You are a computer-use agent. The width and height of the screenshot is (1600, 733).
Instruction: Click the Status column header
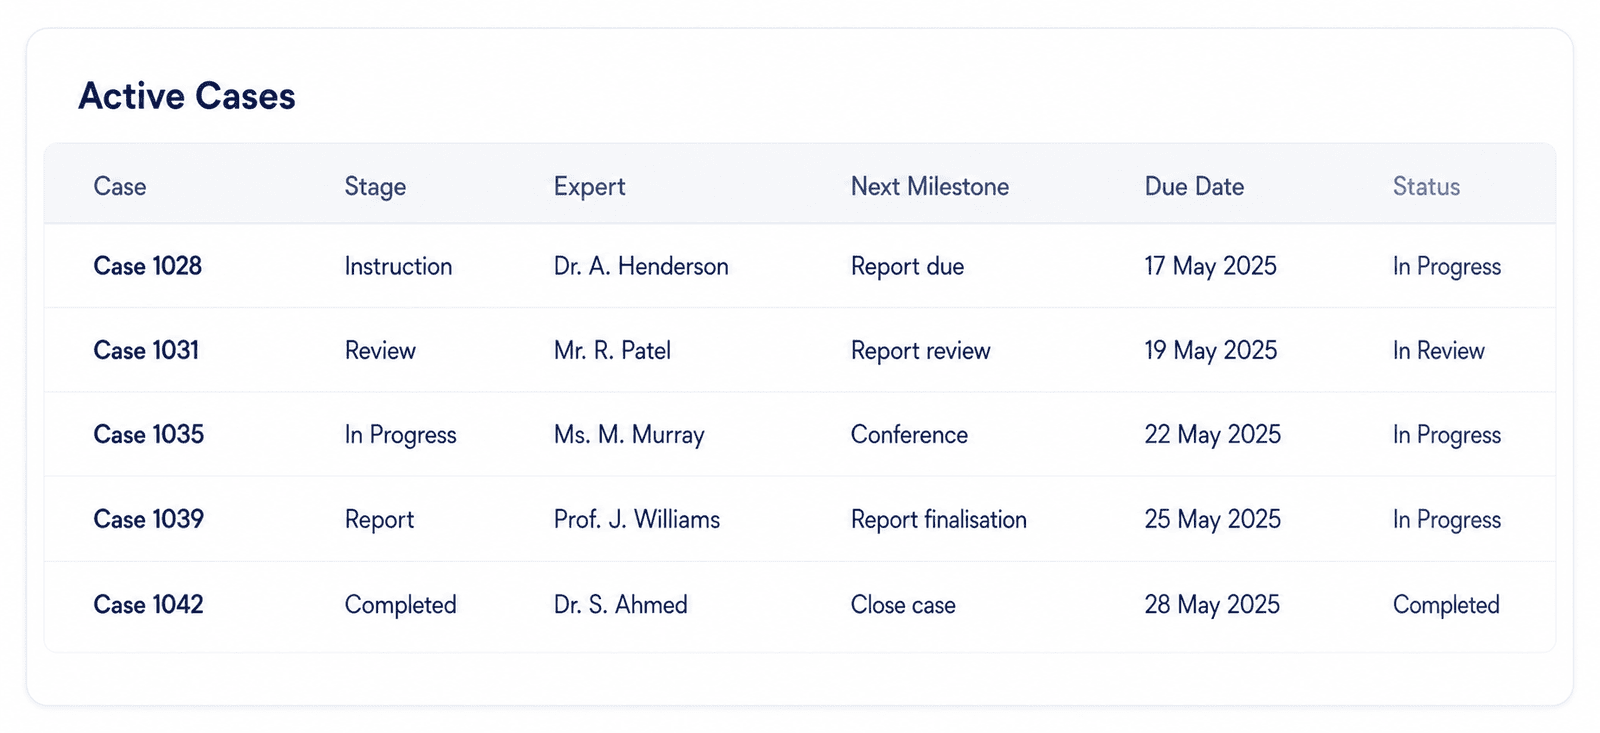point(1426,186)
